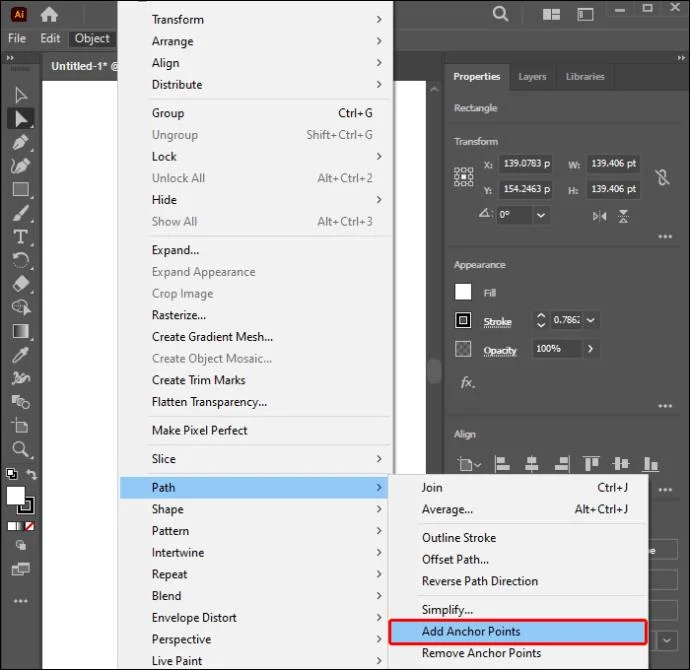Open the search magnifier in top bar
The width and height of the screenshot is (690, 670).
tap(500, 14)
